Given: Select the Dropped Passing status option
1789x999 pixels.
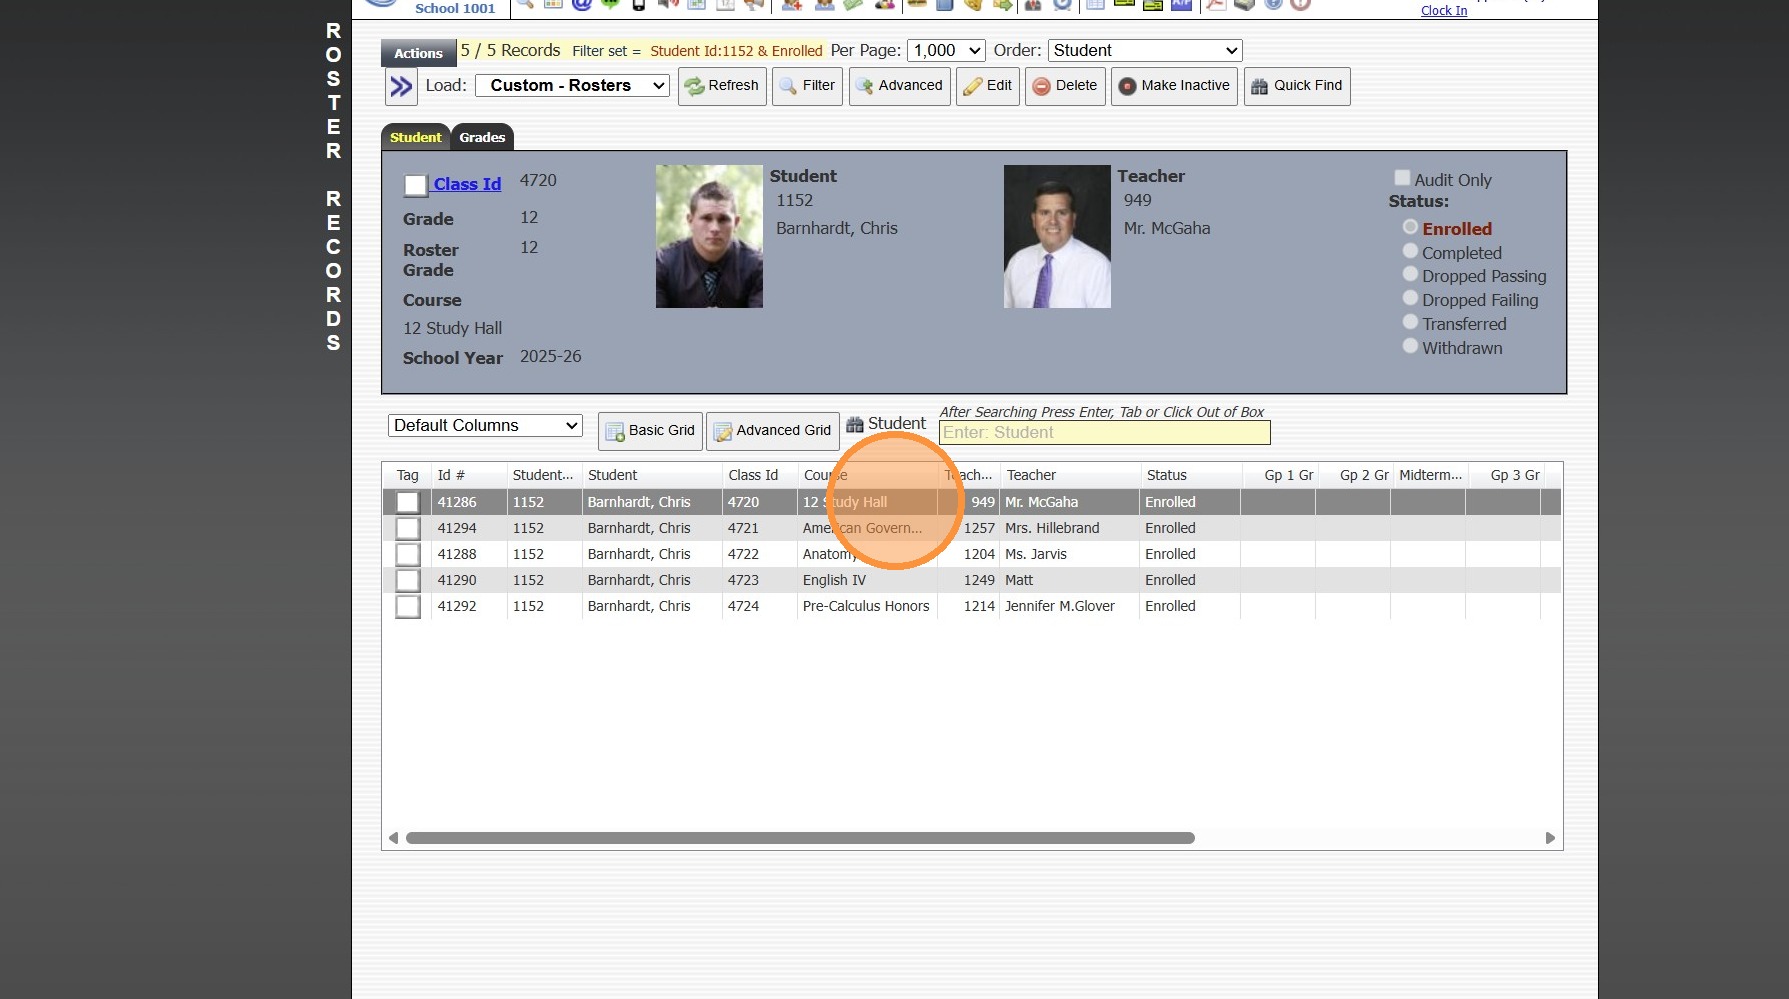Looking at the screenshot, I should point(1410,274).
